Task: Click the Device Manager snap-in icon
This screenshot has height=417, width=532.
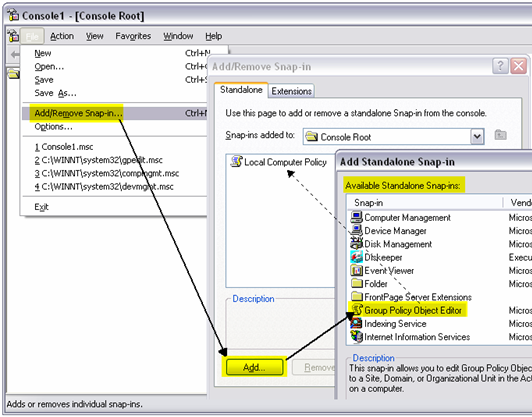Action: pos(356,231)
